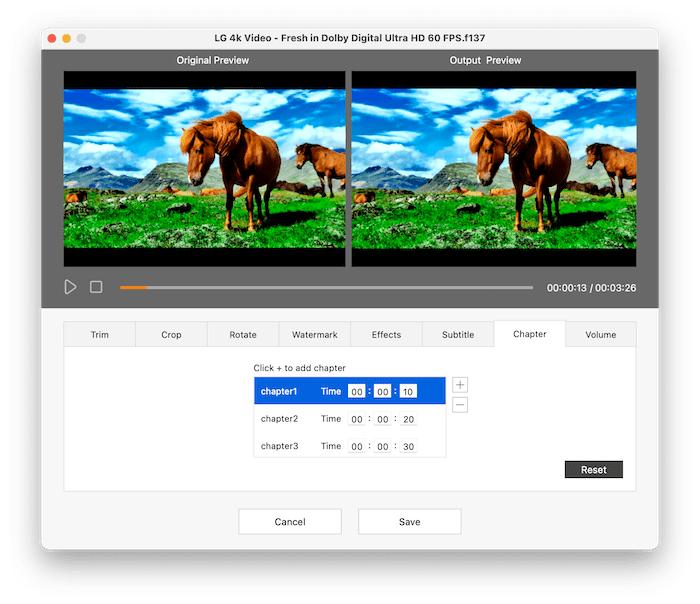
Task: Go to the Watermark tab
Action: coord(314,335)
